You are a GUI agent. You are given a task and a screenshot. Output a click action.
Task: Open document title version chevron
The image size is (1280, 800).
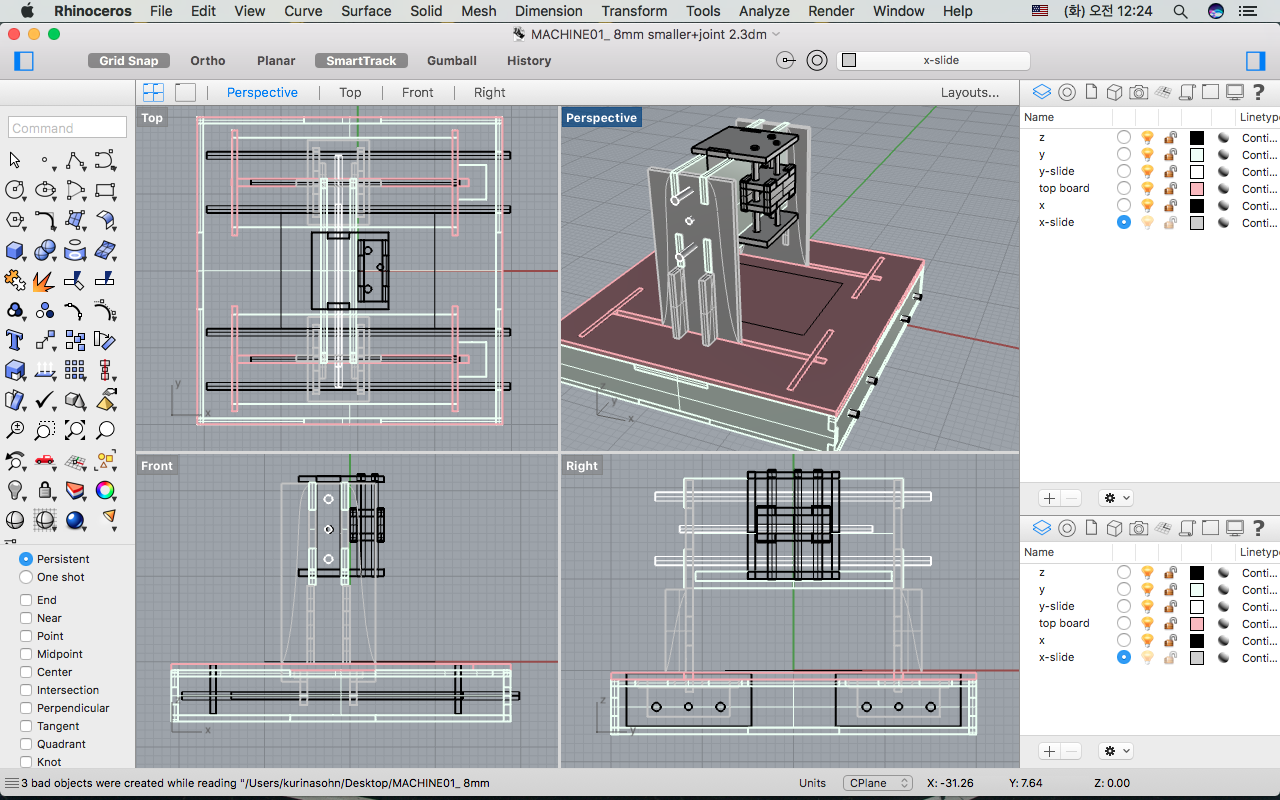coord(777,34)
